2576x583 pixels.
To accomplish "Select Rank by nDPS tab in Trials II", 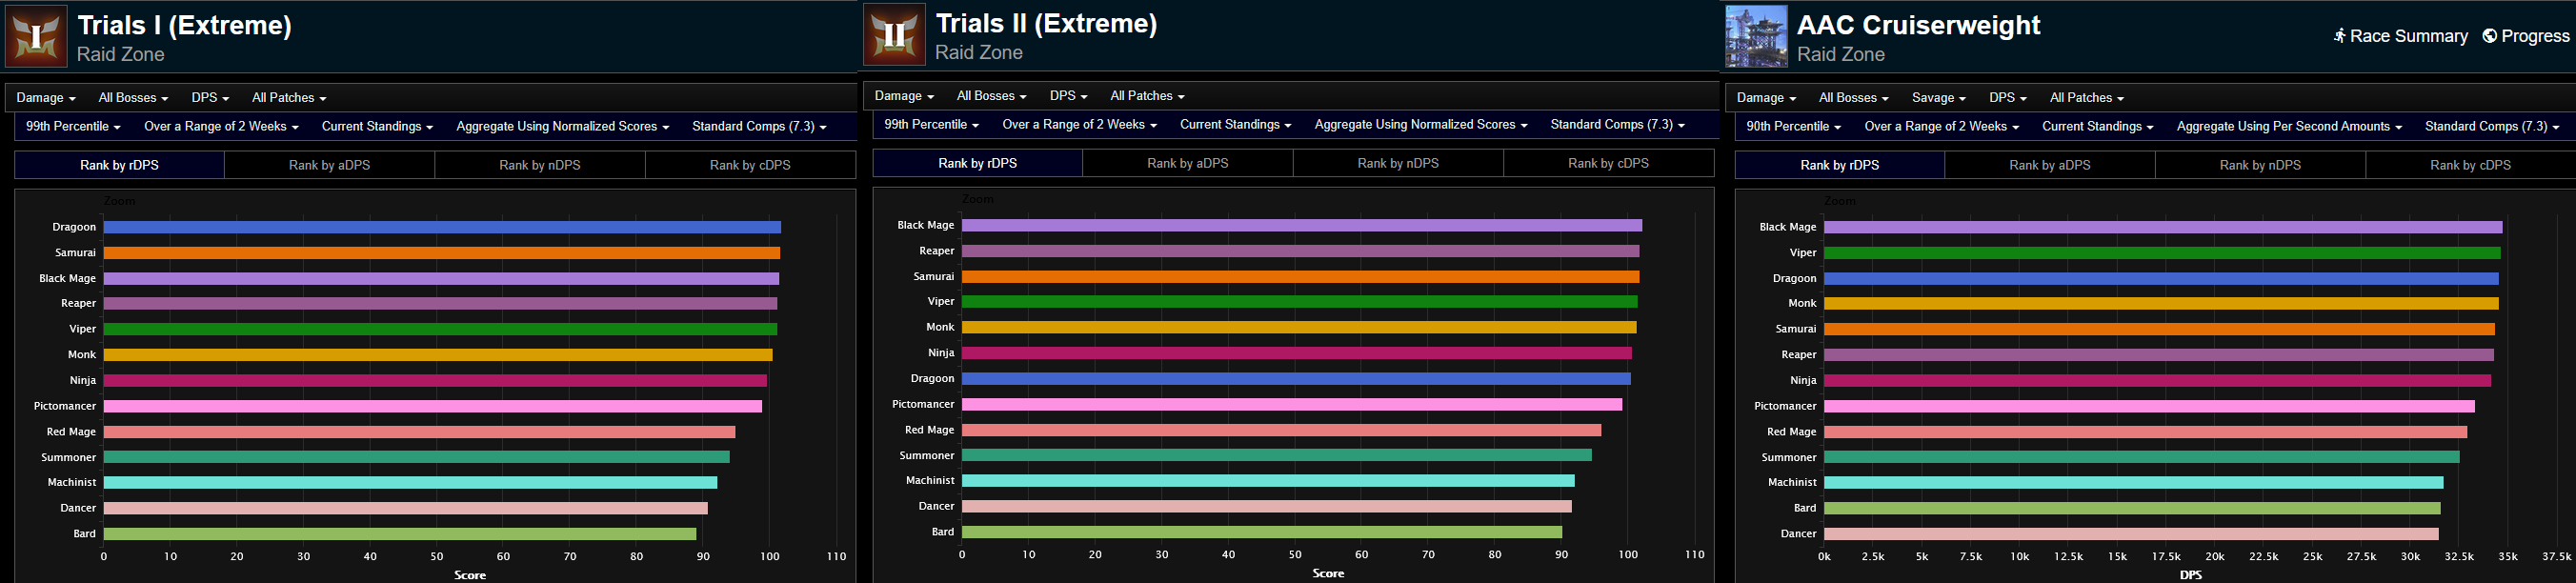I will tap(1397, 163).
